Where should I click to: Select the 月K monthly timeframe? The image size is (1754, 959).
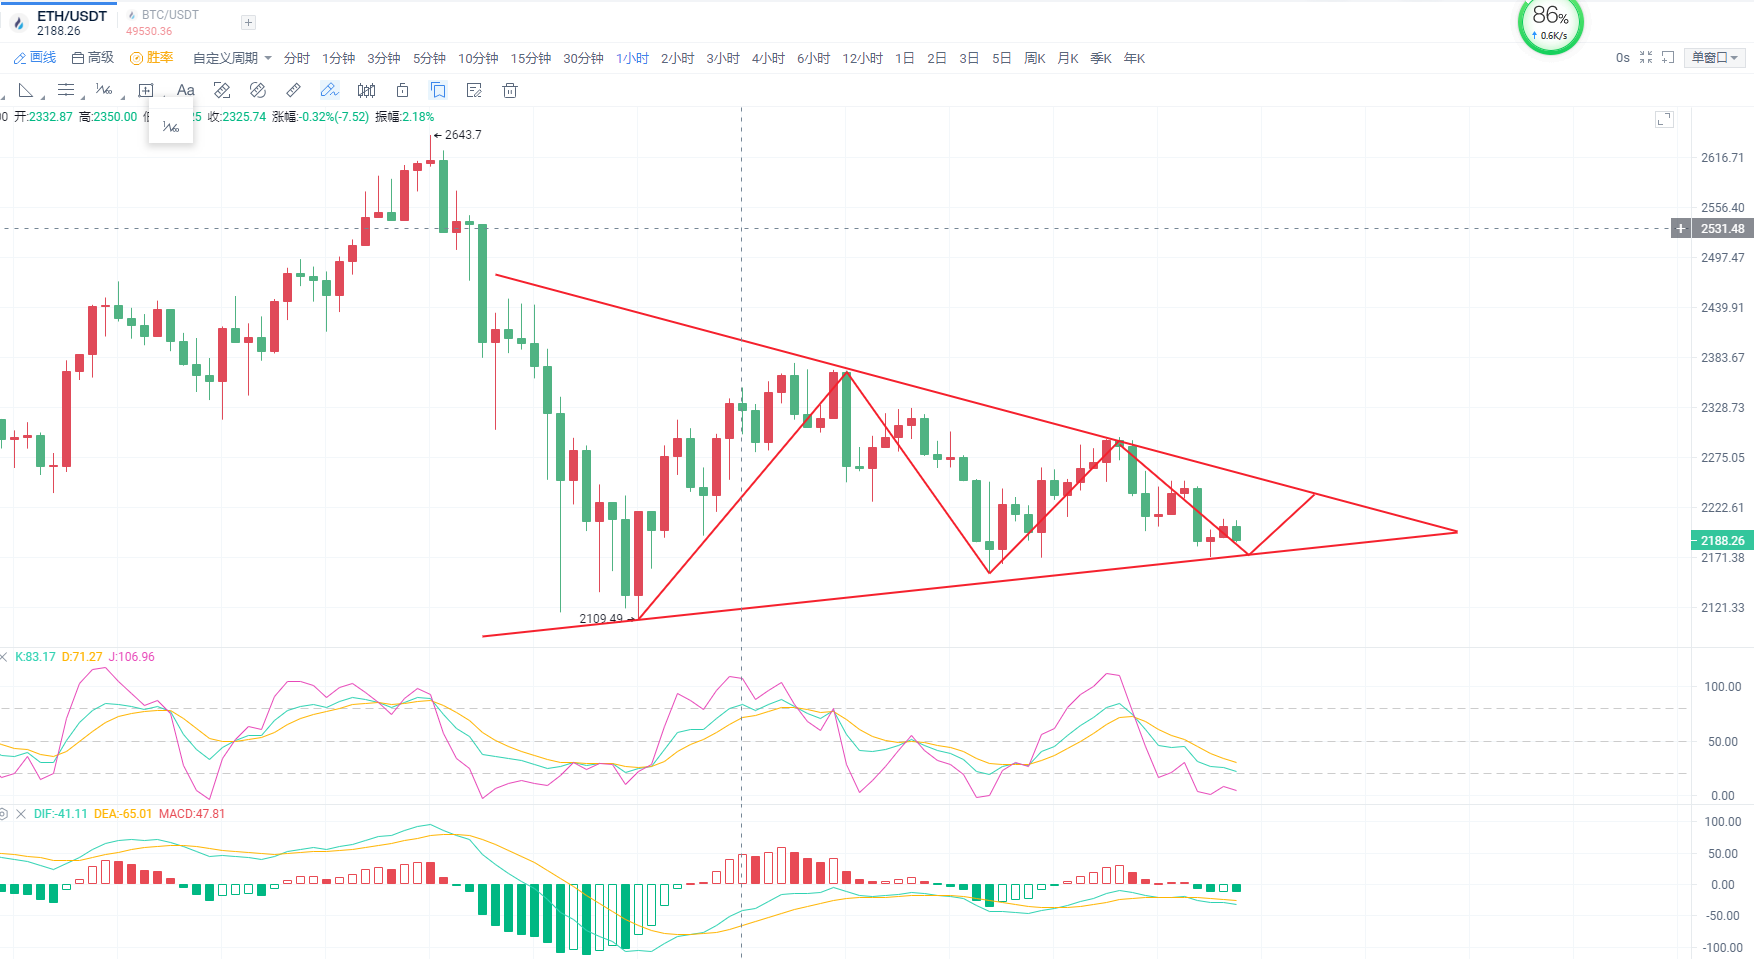(x=1068, y=58)
